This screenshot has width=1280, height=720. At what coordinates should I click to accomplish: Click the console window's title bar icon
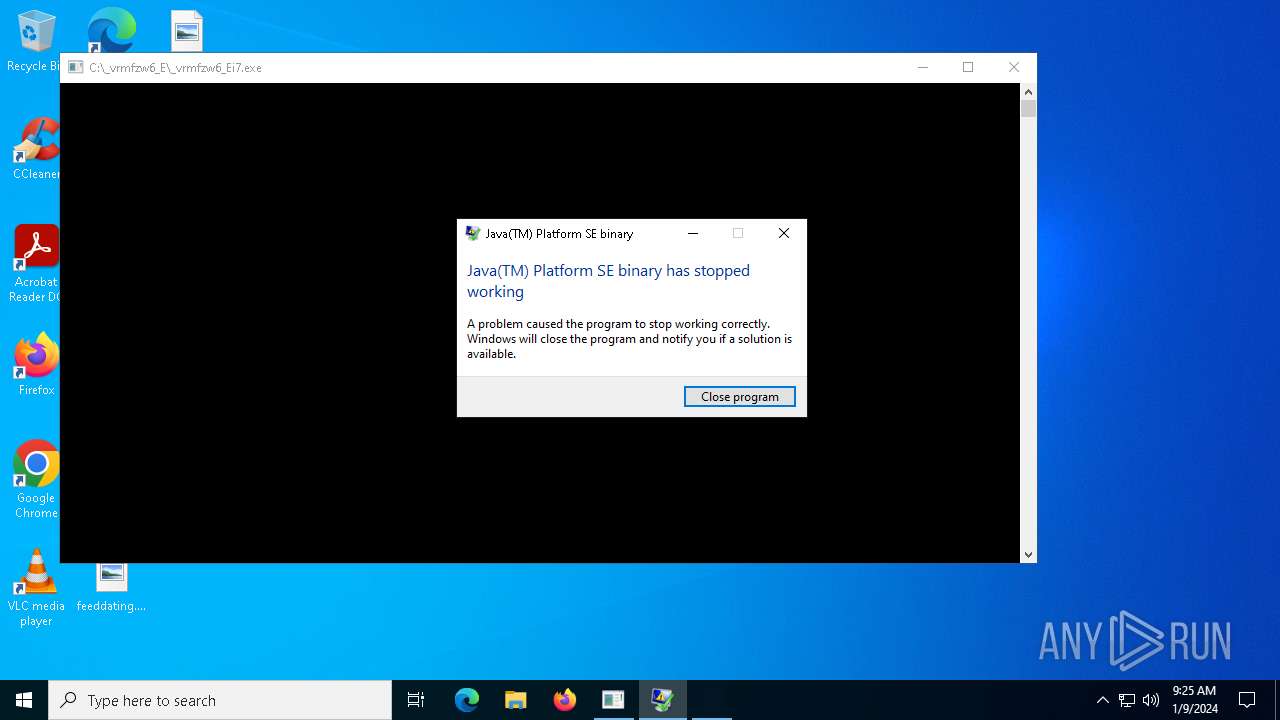click(x=76, y=68)
